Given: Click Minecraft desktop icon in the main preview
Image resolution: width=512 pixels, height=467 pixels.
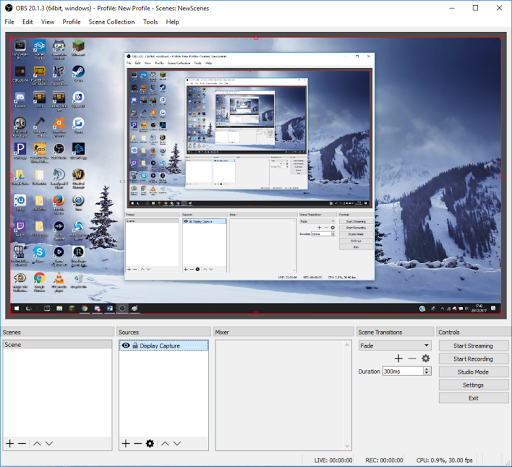Looking at the screenshot, I should [78, 48].
